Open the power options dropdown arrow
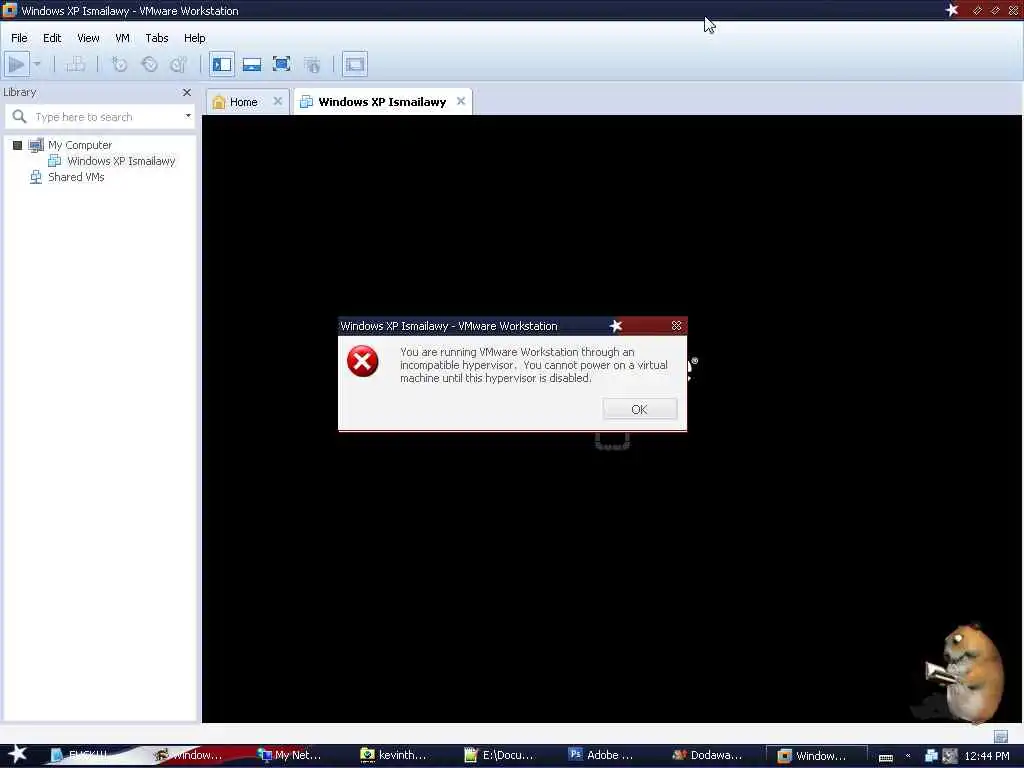This screenshot has height=768, width=1024. coord(37,64)
